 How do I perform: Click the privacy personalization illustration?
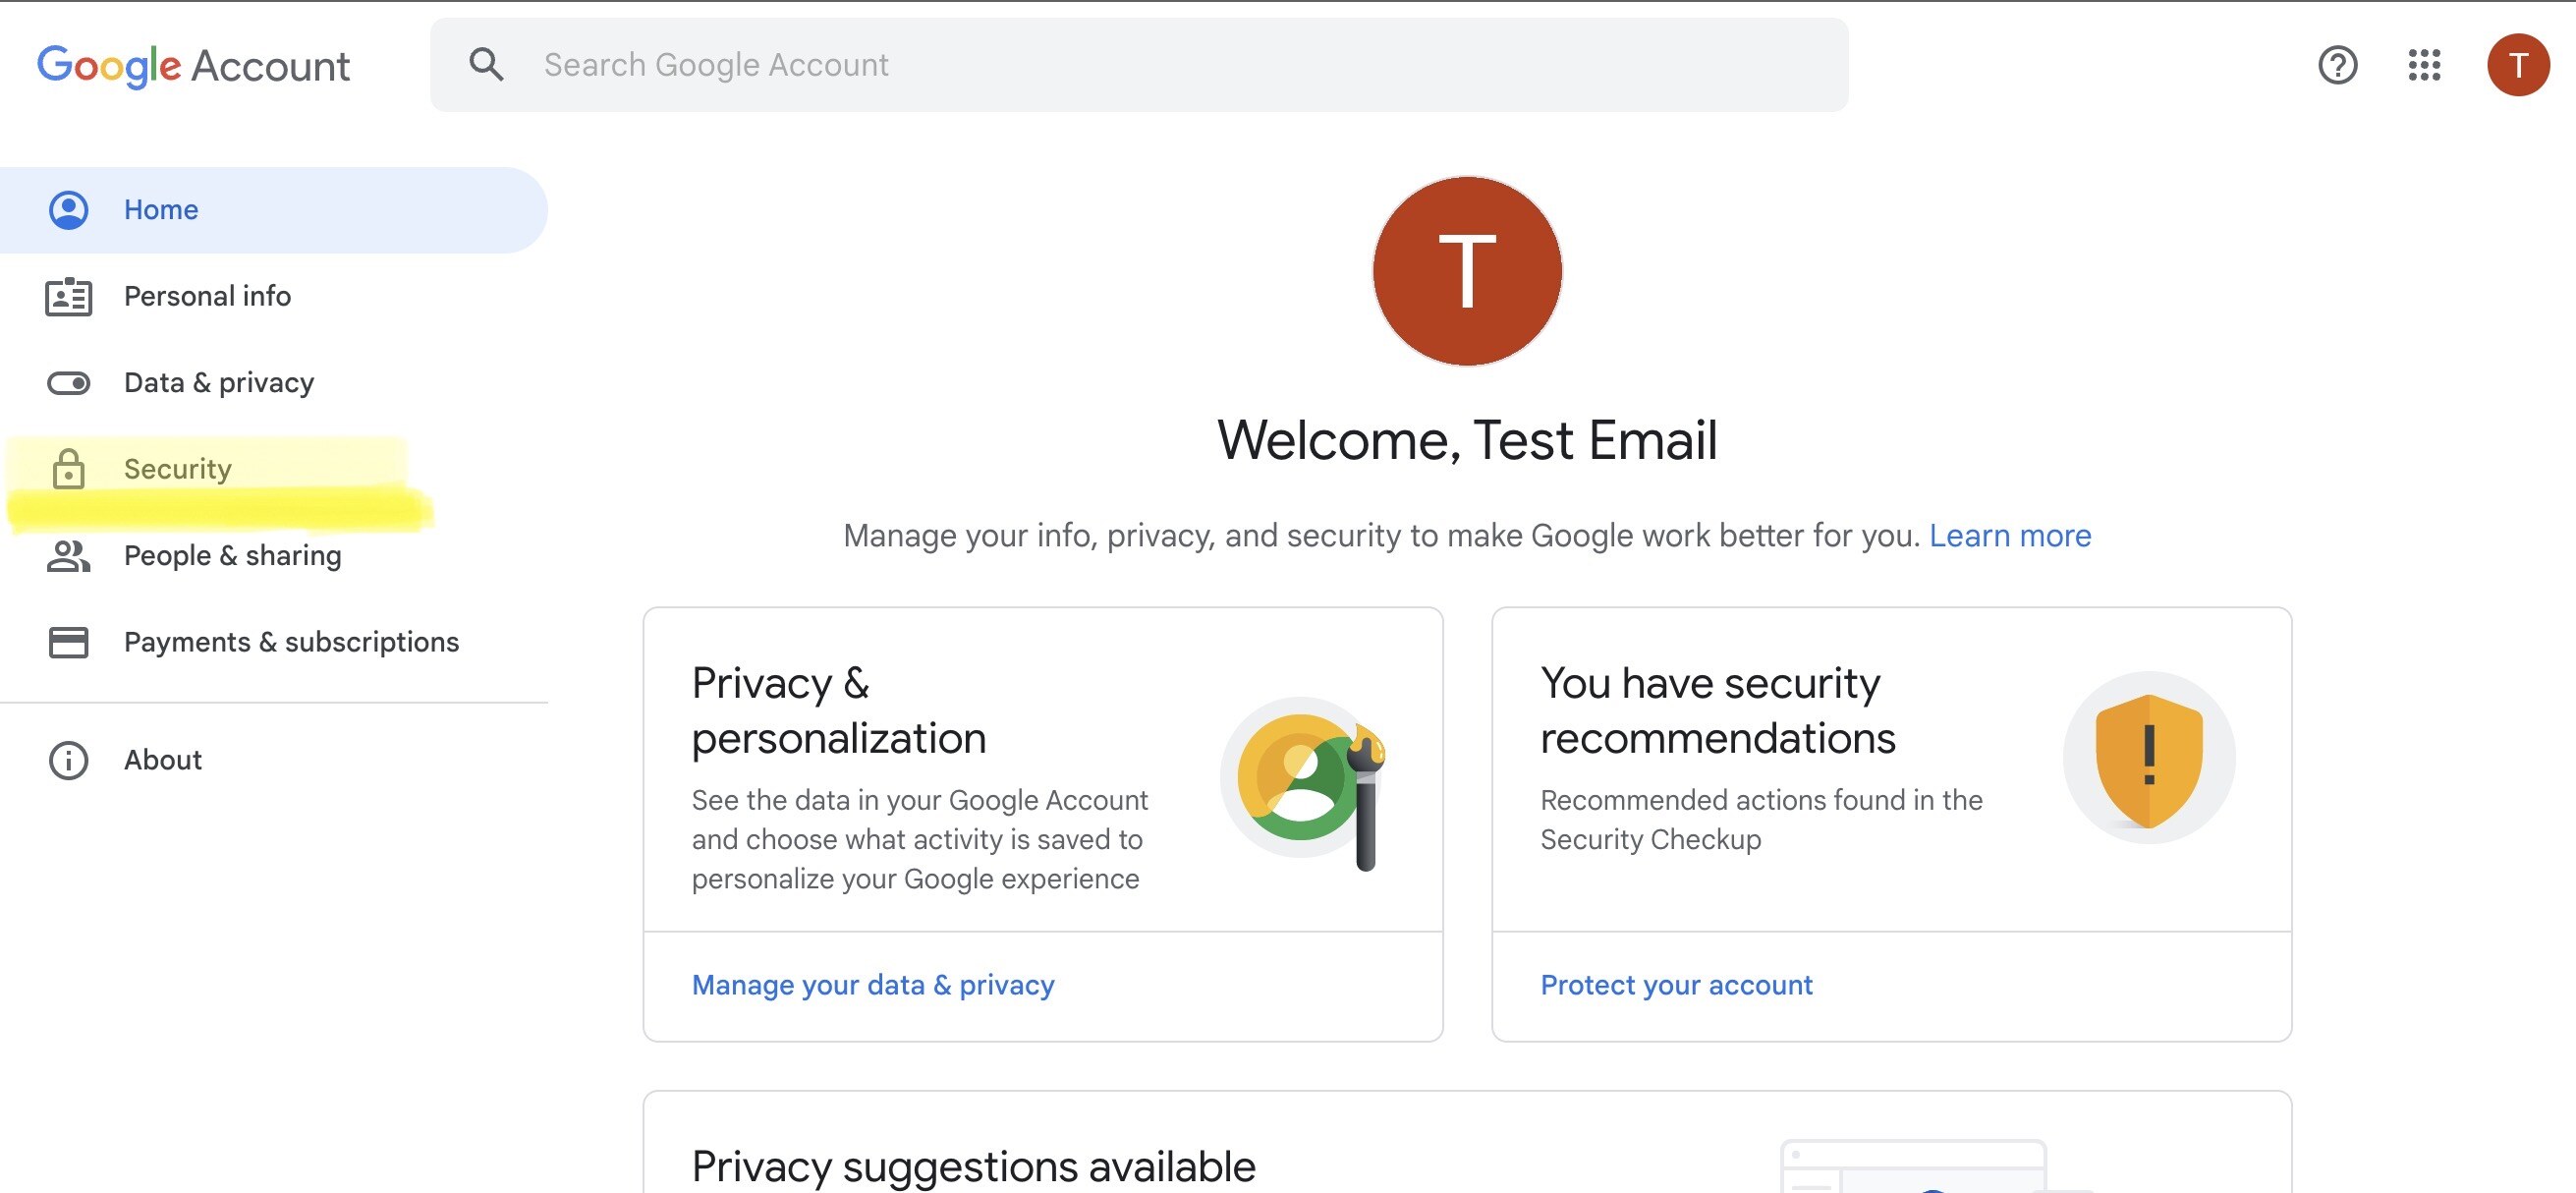tap(1304, 780)
